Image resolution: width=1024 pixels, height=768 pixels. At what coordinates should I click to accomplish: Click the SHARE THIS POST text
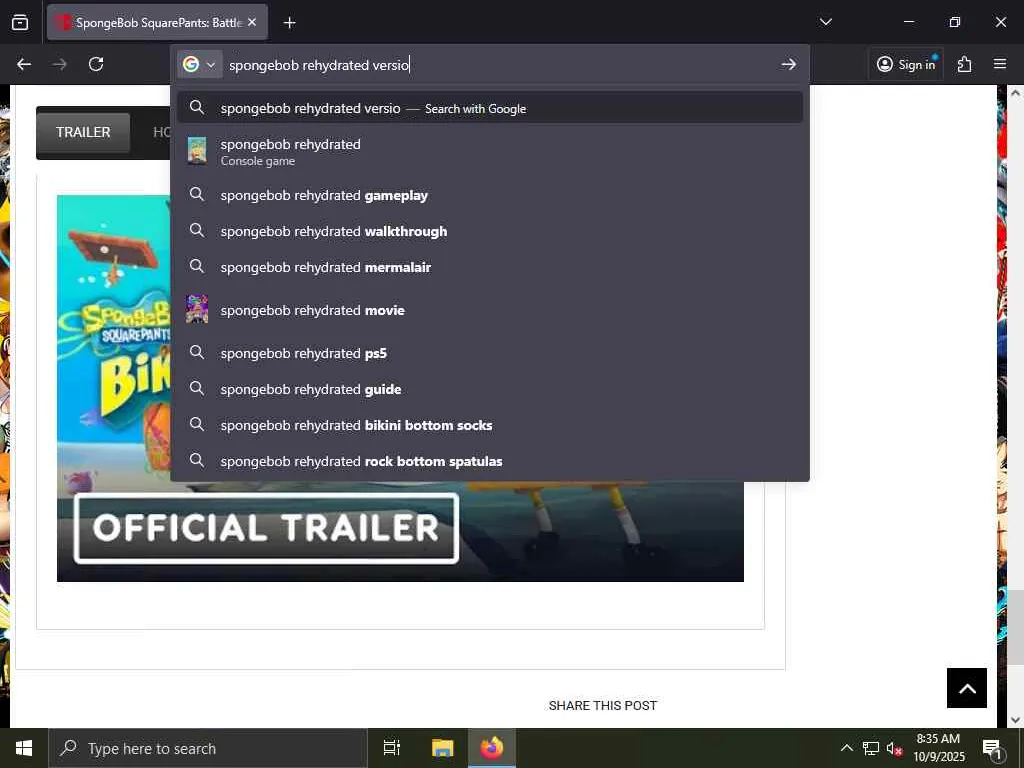coord(603,705)
